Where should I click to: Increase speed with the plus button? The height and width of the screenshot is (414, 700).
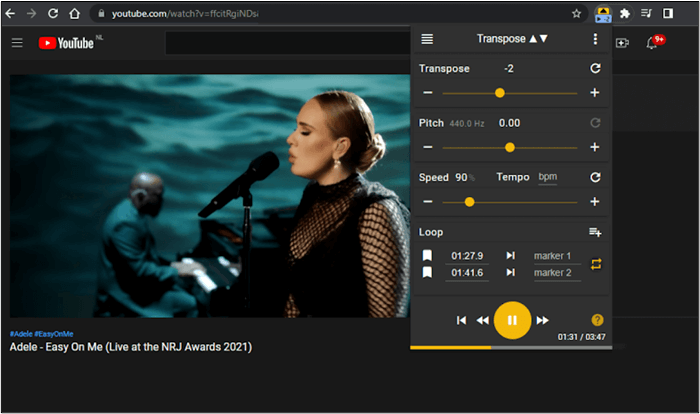tap(595, 202)
